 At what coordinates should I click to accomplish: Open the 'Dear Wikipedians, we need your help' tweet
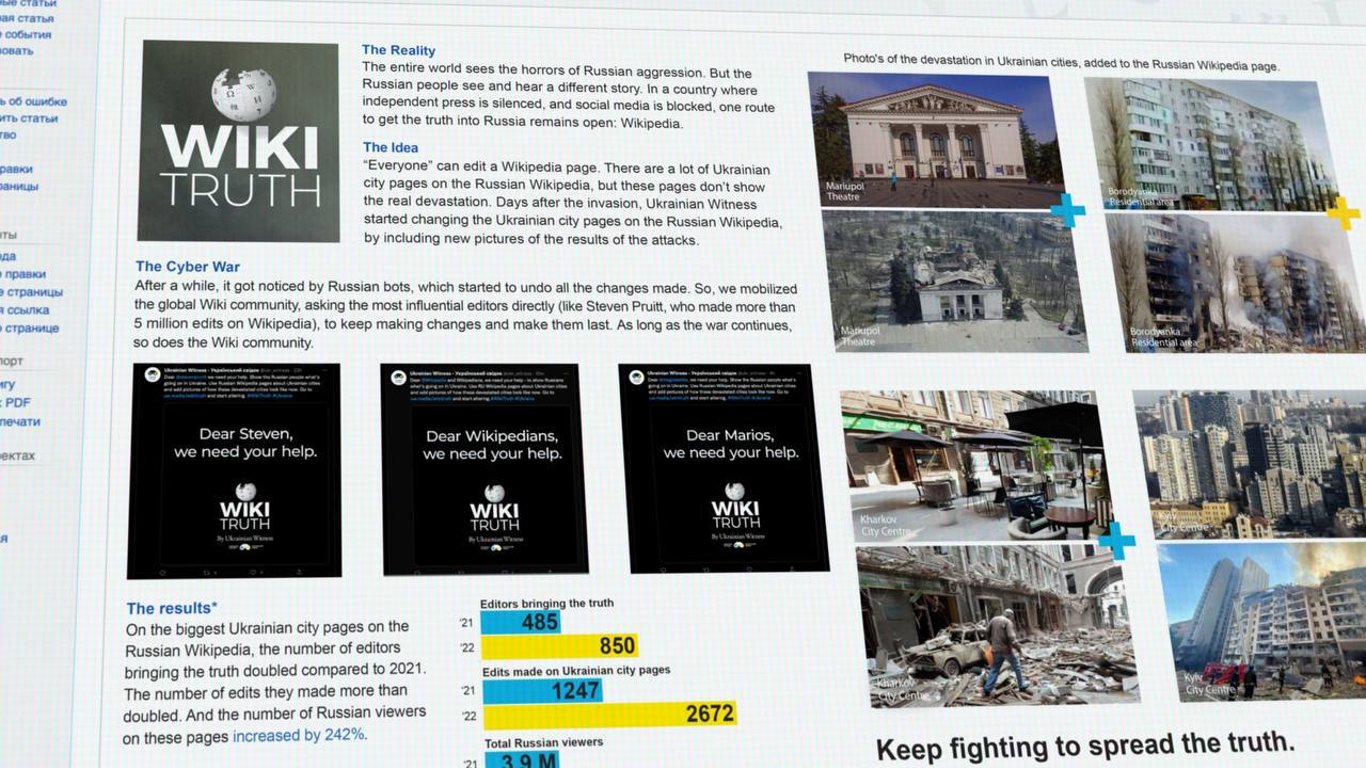click(x=486, y=470)
